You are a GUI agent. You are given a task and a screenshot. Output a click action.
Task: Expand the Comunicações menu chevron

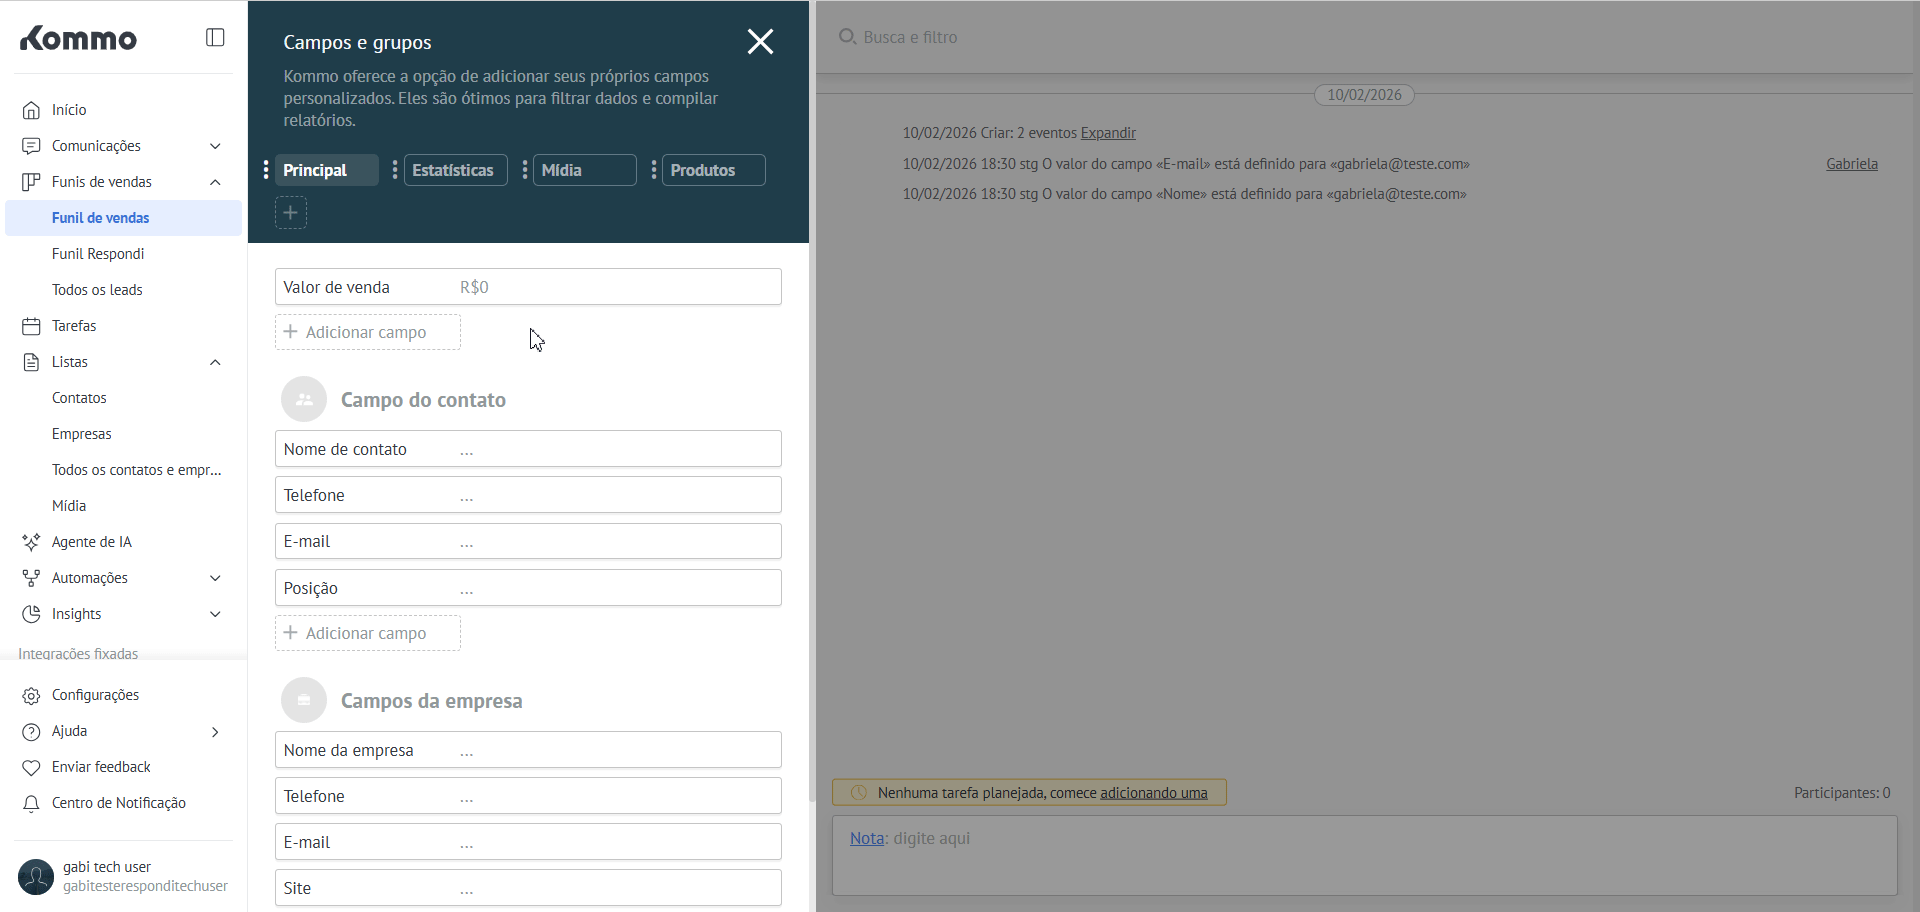click(215, 146)
